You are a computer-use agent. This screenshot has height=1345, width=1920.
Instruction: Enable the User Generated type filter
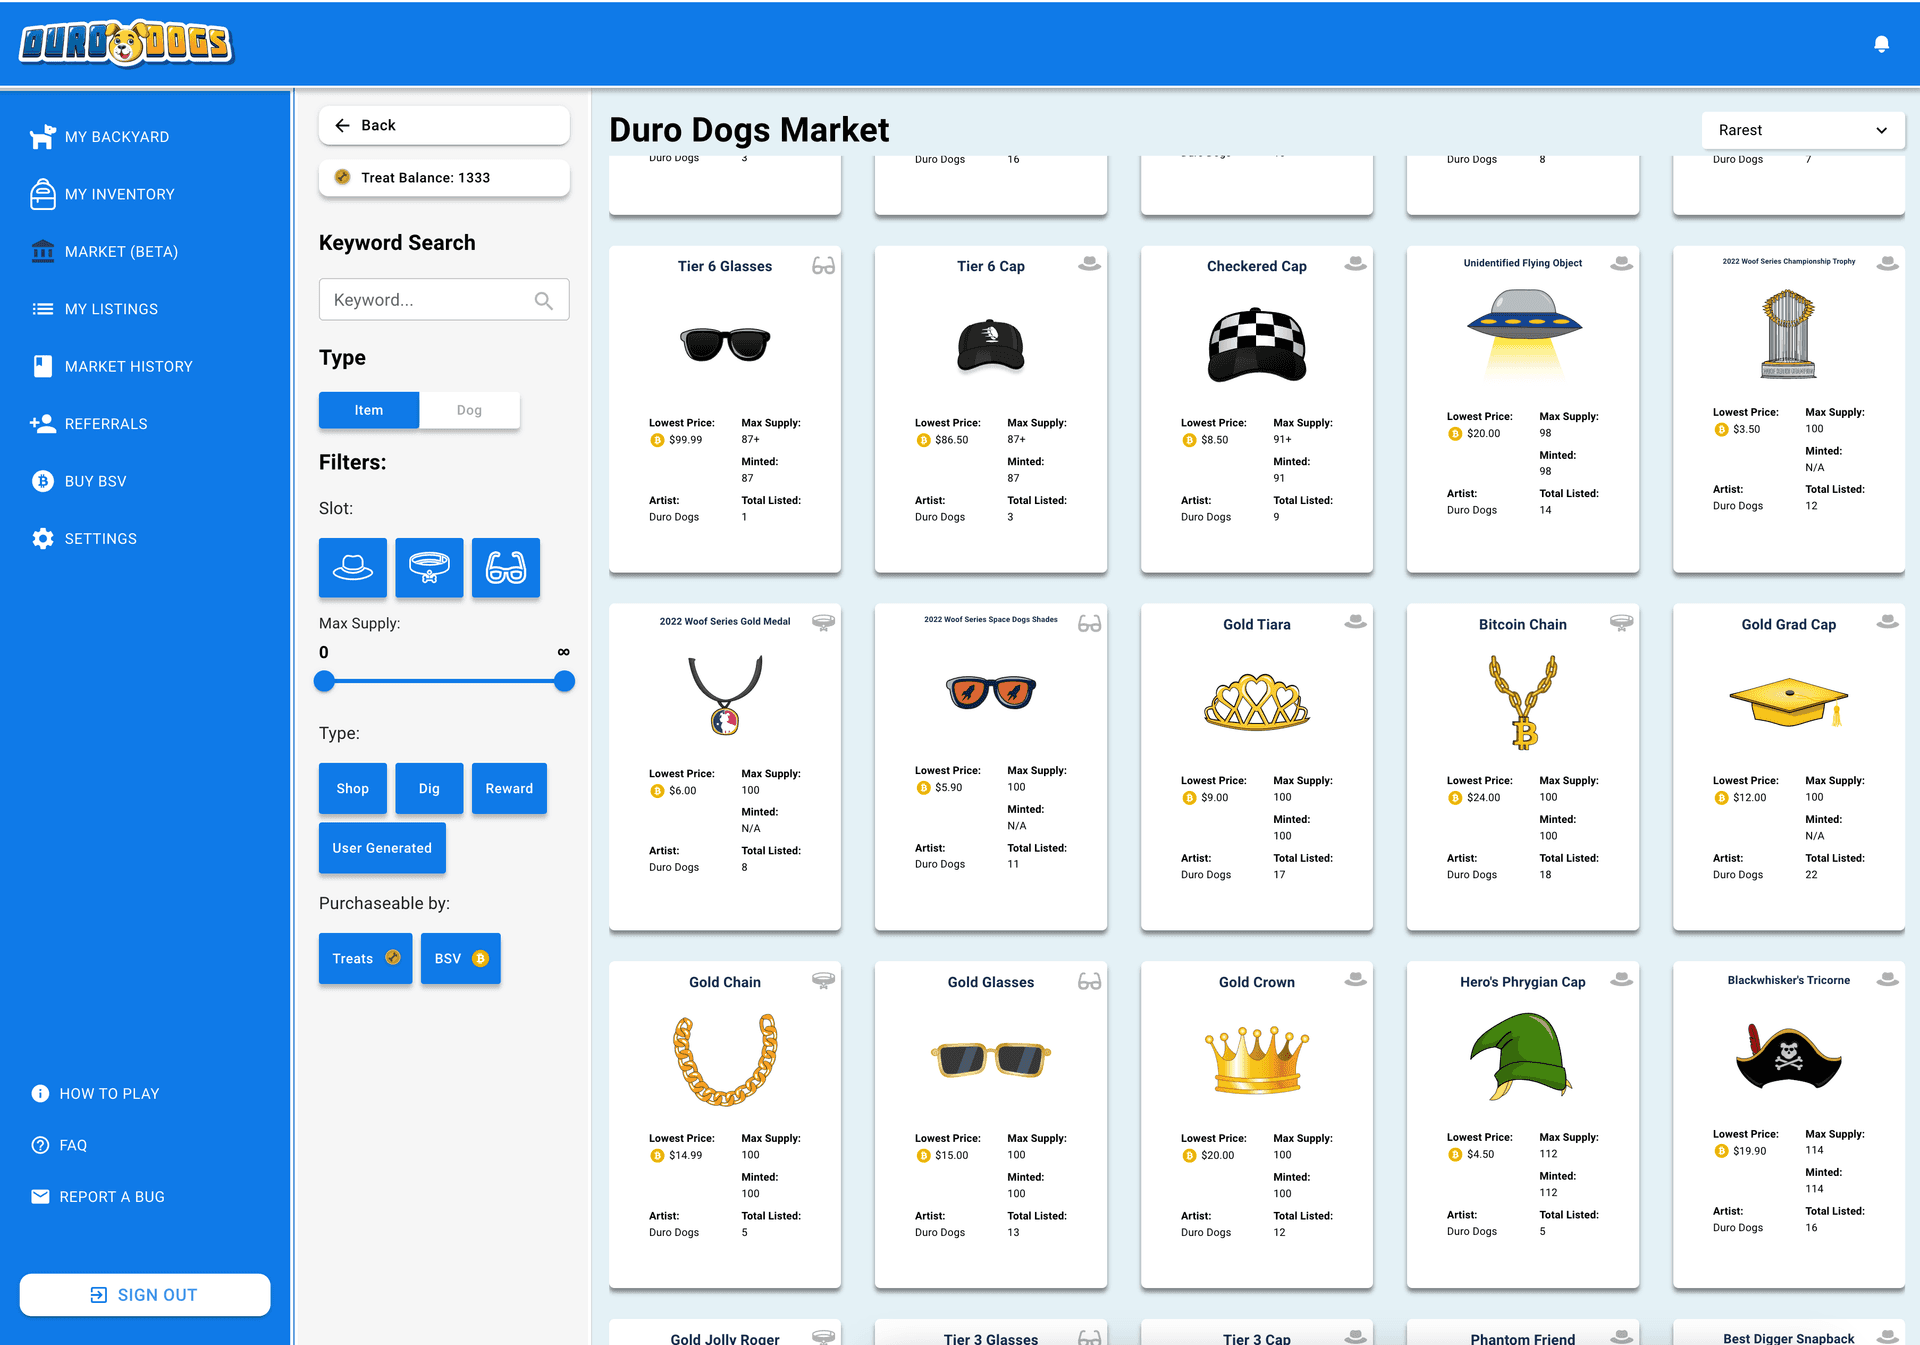382,848
